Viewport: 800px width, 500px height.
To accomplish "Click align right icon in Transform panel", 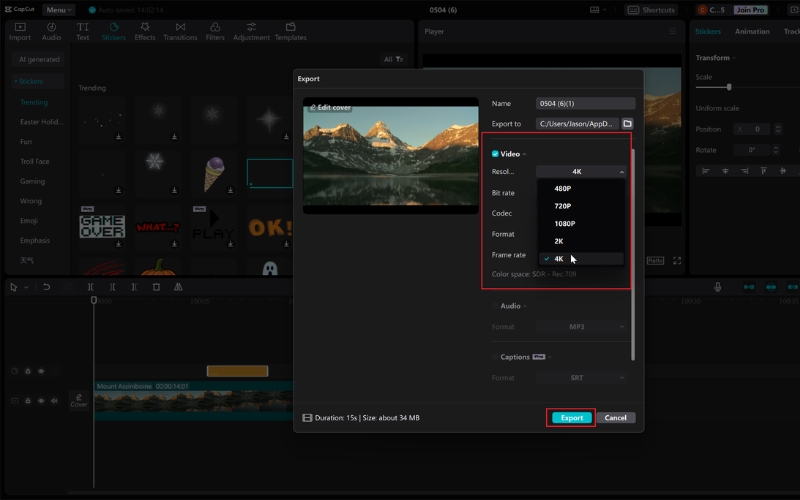I will [744, 171].
